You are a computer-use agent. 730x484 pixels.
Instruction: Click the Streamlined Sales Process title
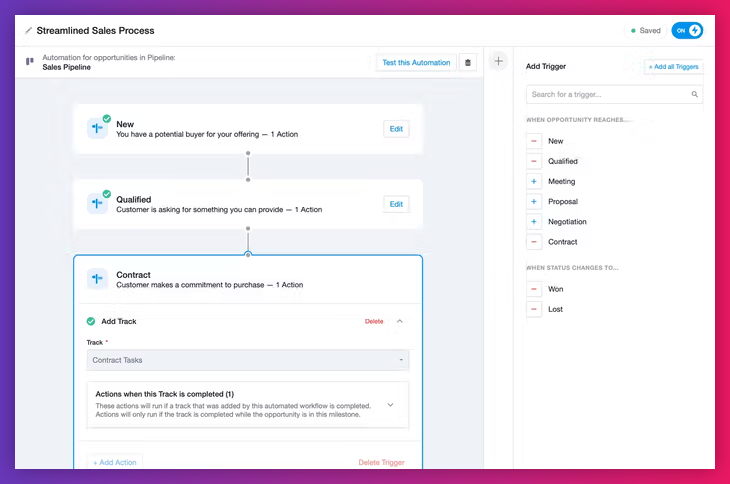pyautogui.click(x=95, y=31)
